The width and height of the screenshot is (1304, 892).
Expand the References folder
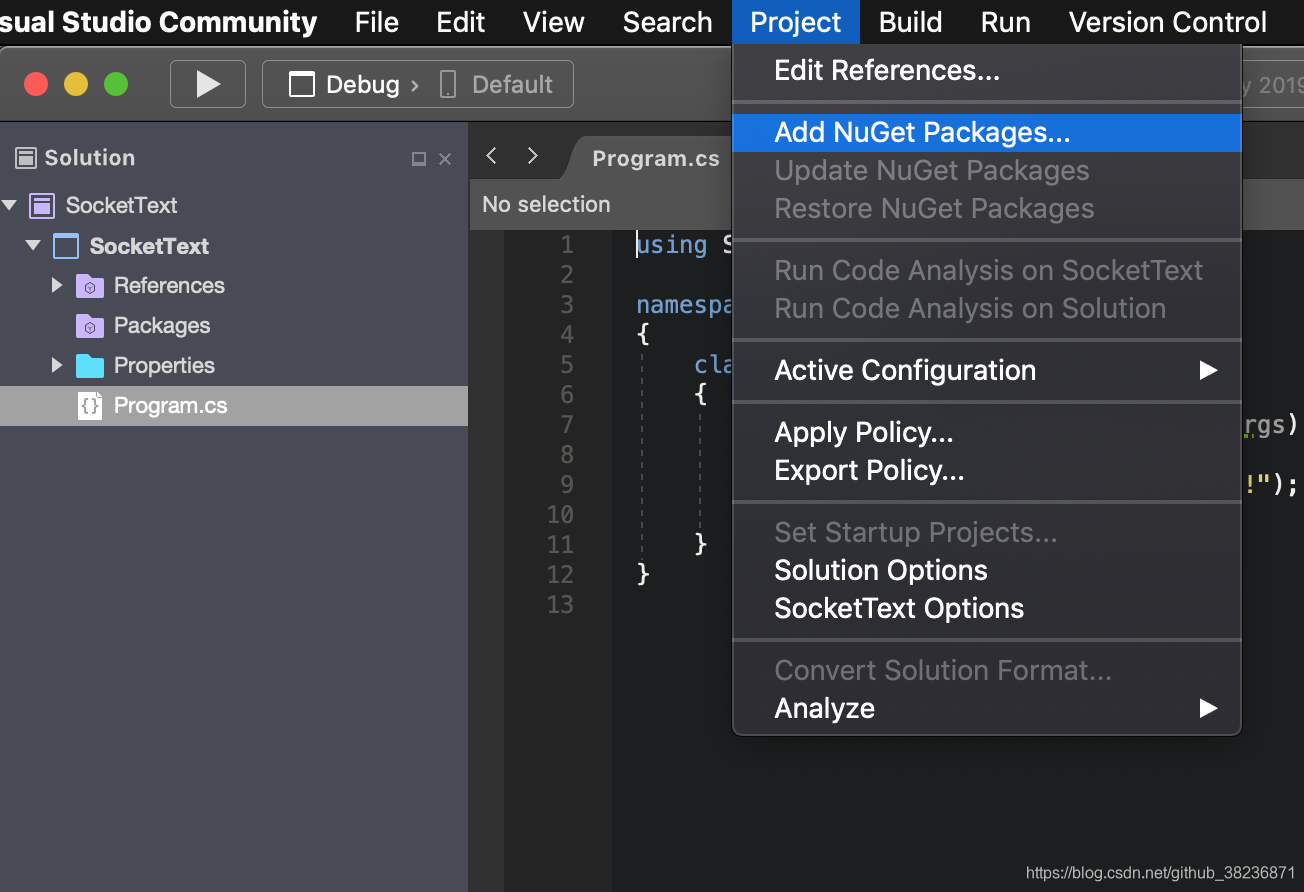pyautogui.click(x=57, y=285)
